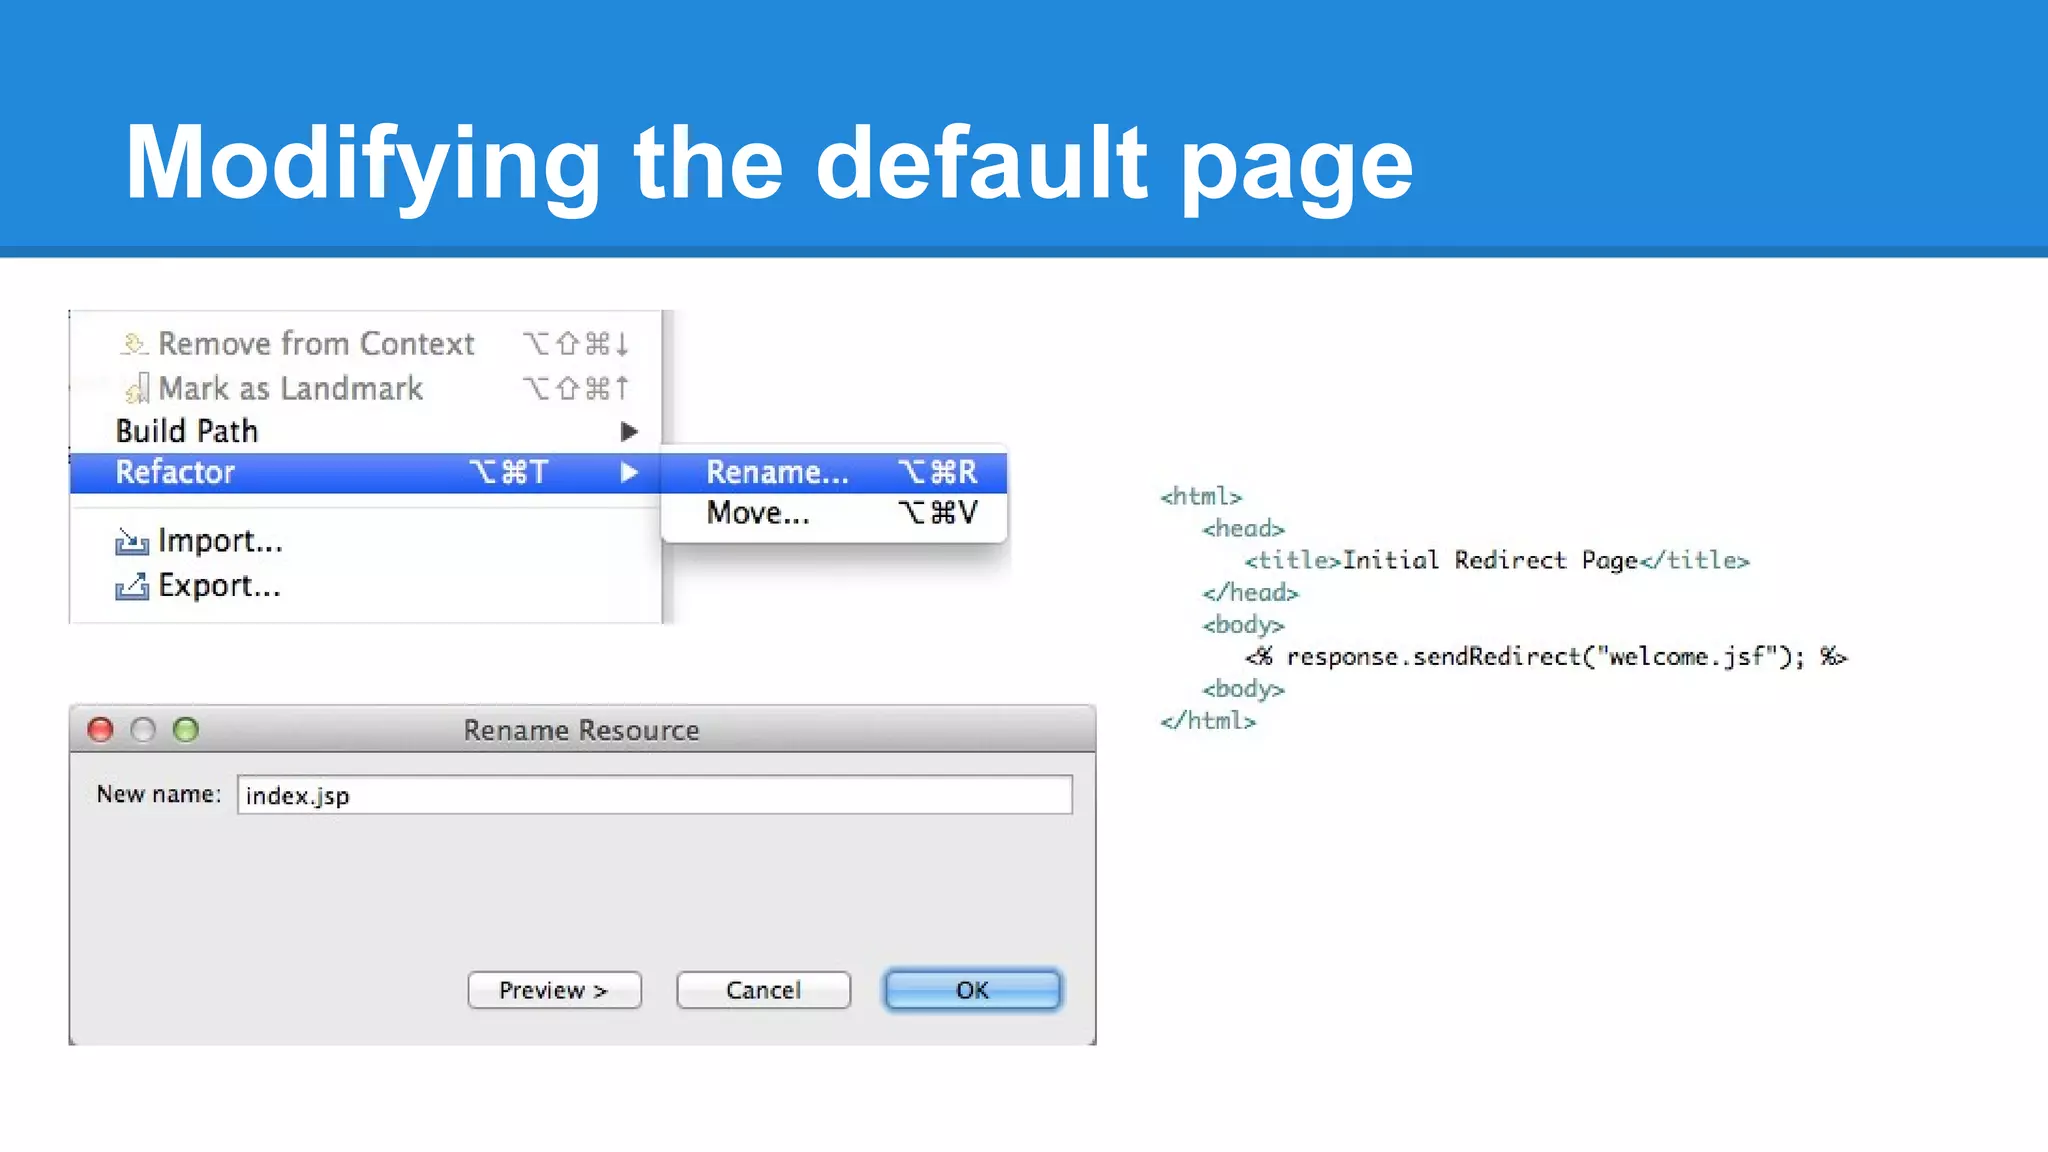The height and width of the screenshot is (1152, 2048).
Task: Click the green zoom button on dialog
Action: (186, 730)
